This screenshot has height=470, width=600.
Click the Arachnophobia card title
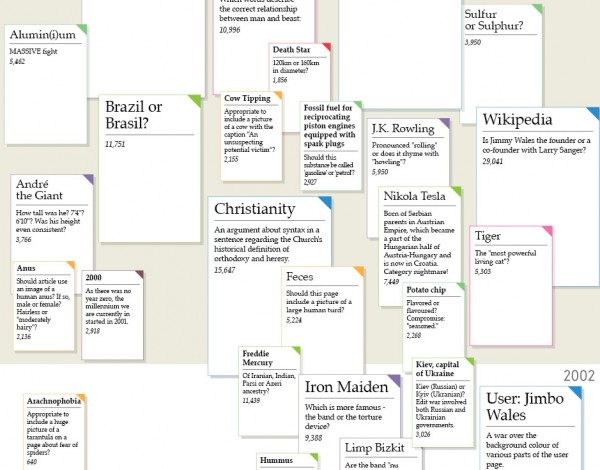click(54, 401)
